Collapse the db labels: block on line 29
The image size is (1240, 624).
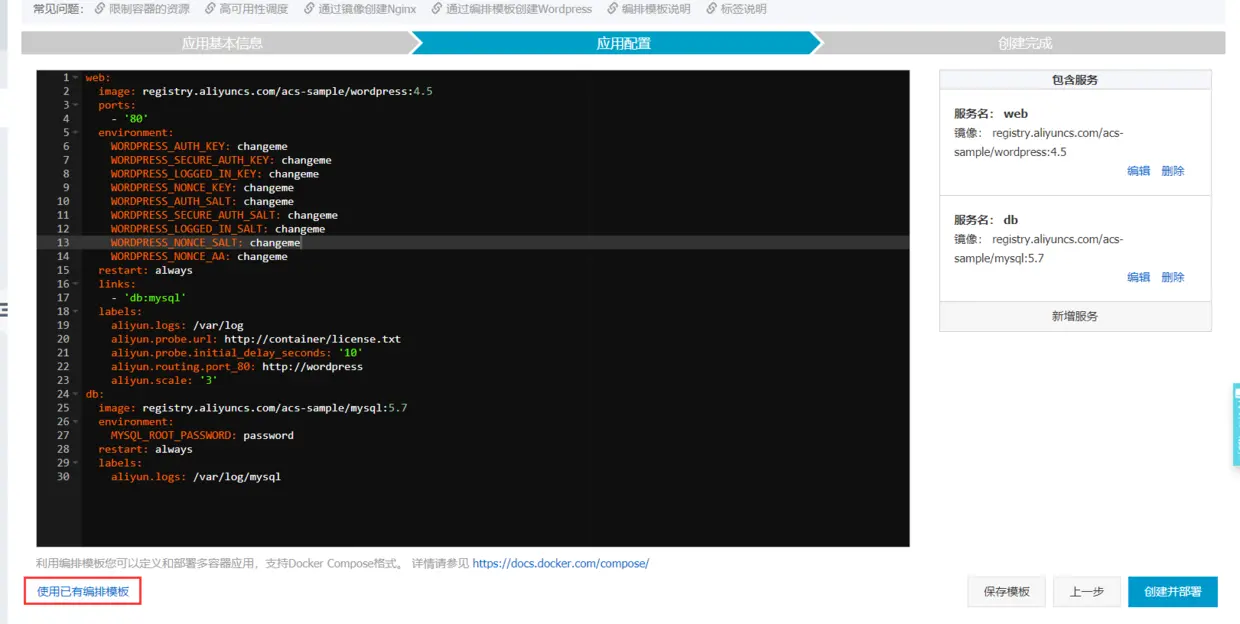77,463
